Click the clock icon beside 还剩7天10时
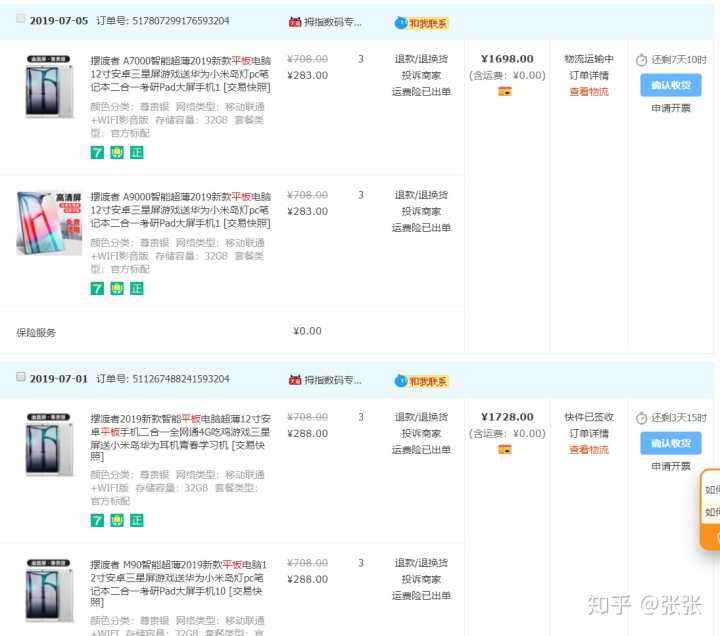Screen dimensions: 720x636 click(642, 59)
